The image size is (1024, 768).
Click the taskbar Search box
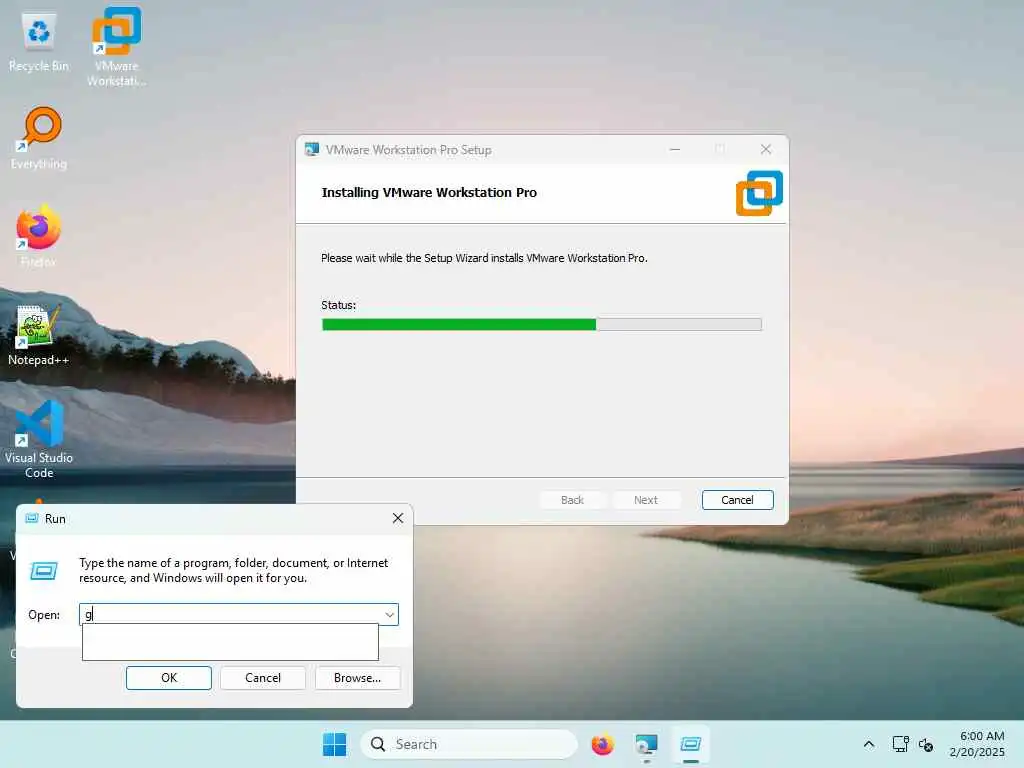469,744
